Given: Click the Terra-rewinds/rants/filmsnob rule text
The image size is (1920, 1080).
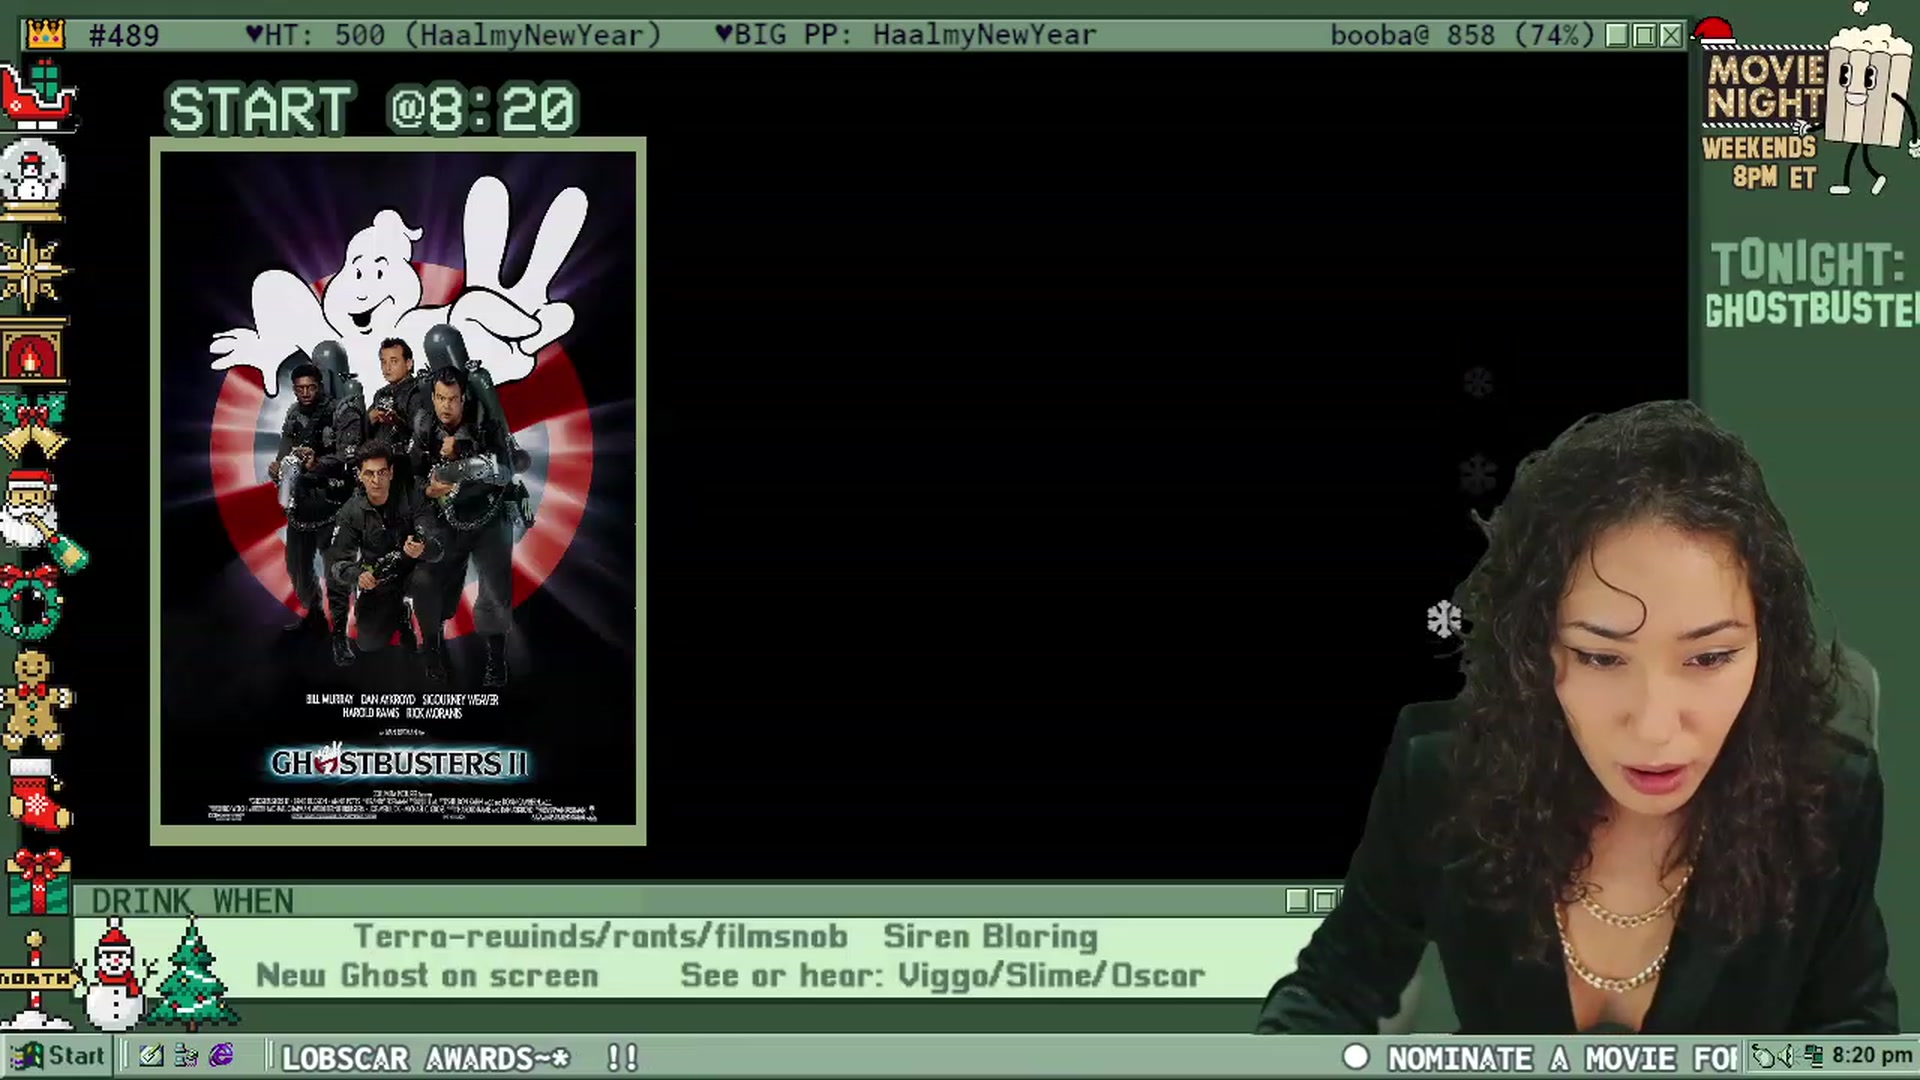Looking at the screenshot, I should 601,937.
